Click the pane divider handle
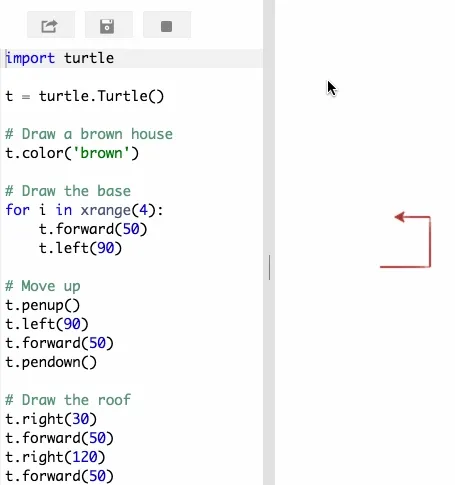The image size is (455, 485). tap(269, 267)
